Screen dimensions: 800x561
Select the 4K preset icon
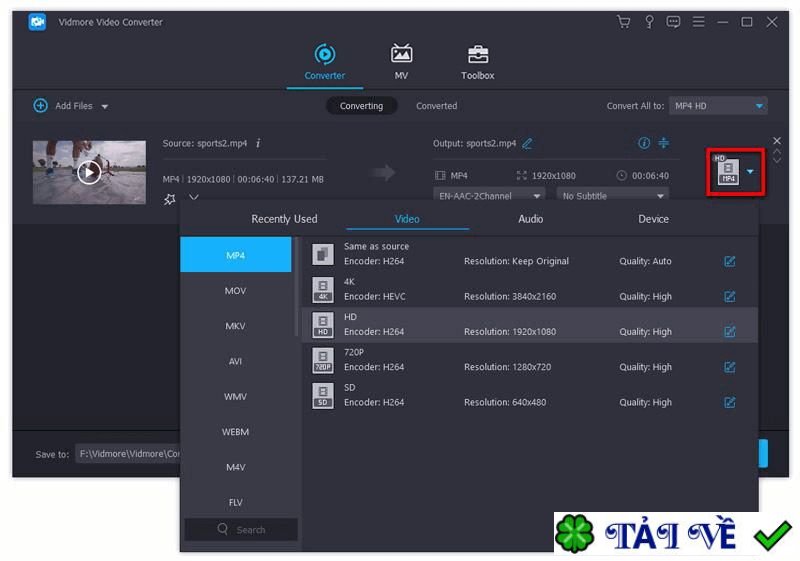click(x=323, y=289)
